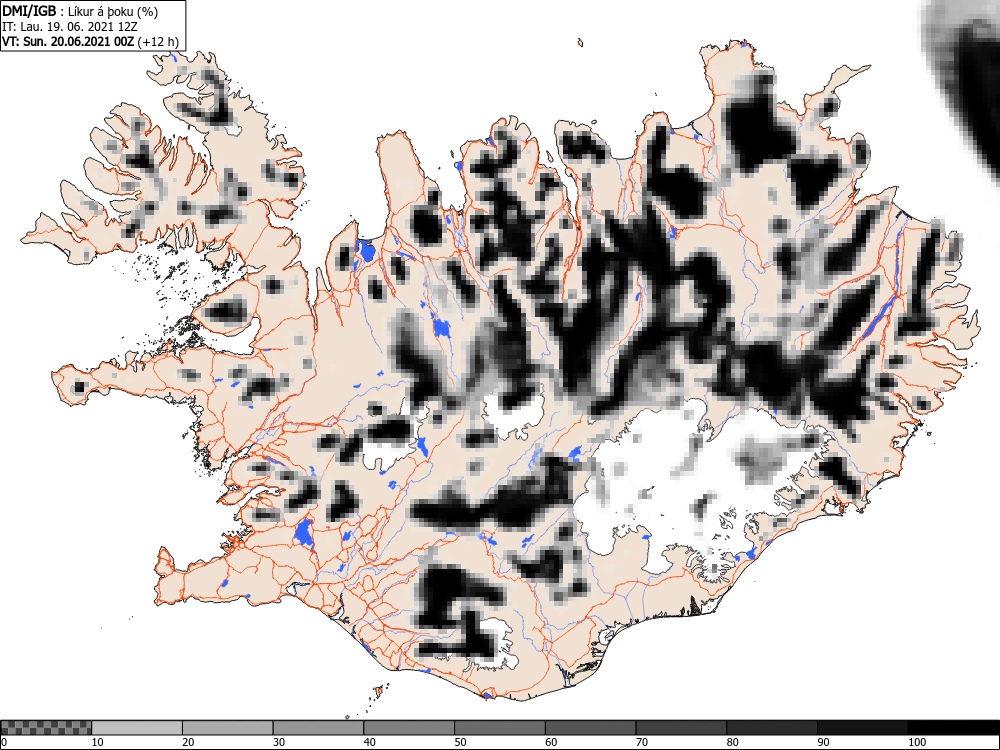Select the 10-20 percent legend swatch
1000x750 pixels.
(x=137, y=727)
